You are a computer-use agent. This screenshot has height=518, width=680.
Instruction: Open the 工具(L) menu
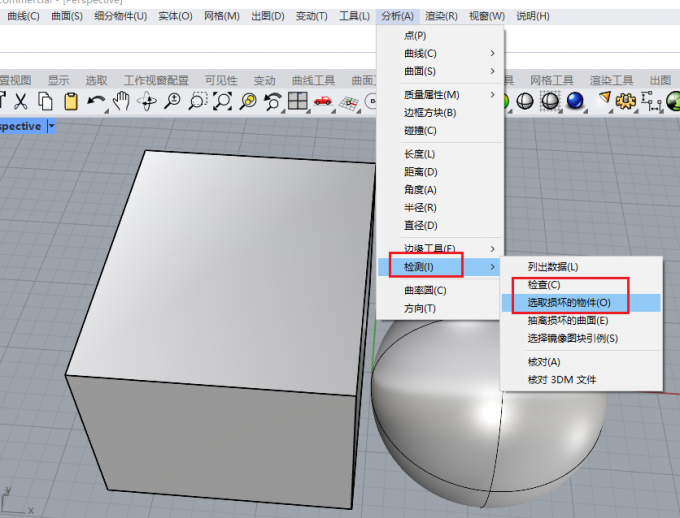click(x=355, y=16)
